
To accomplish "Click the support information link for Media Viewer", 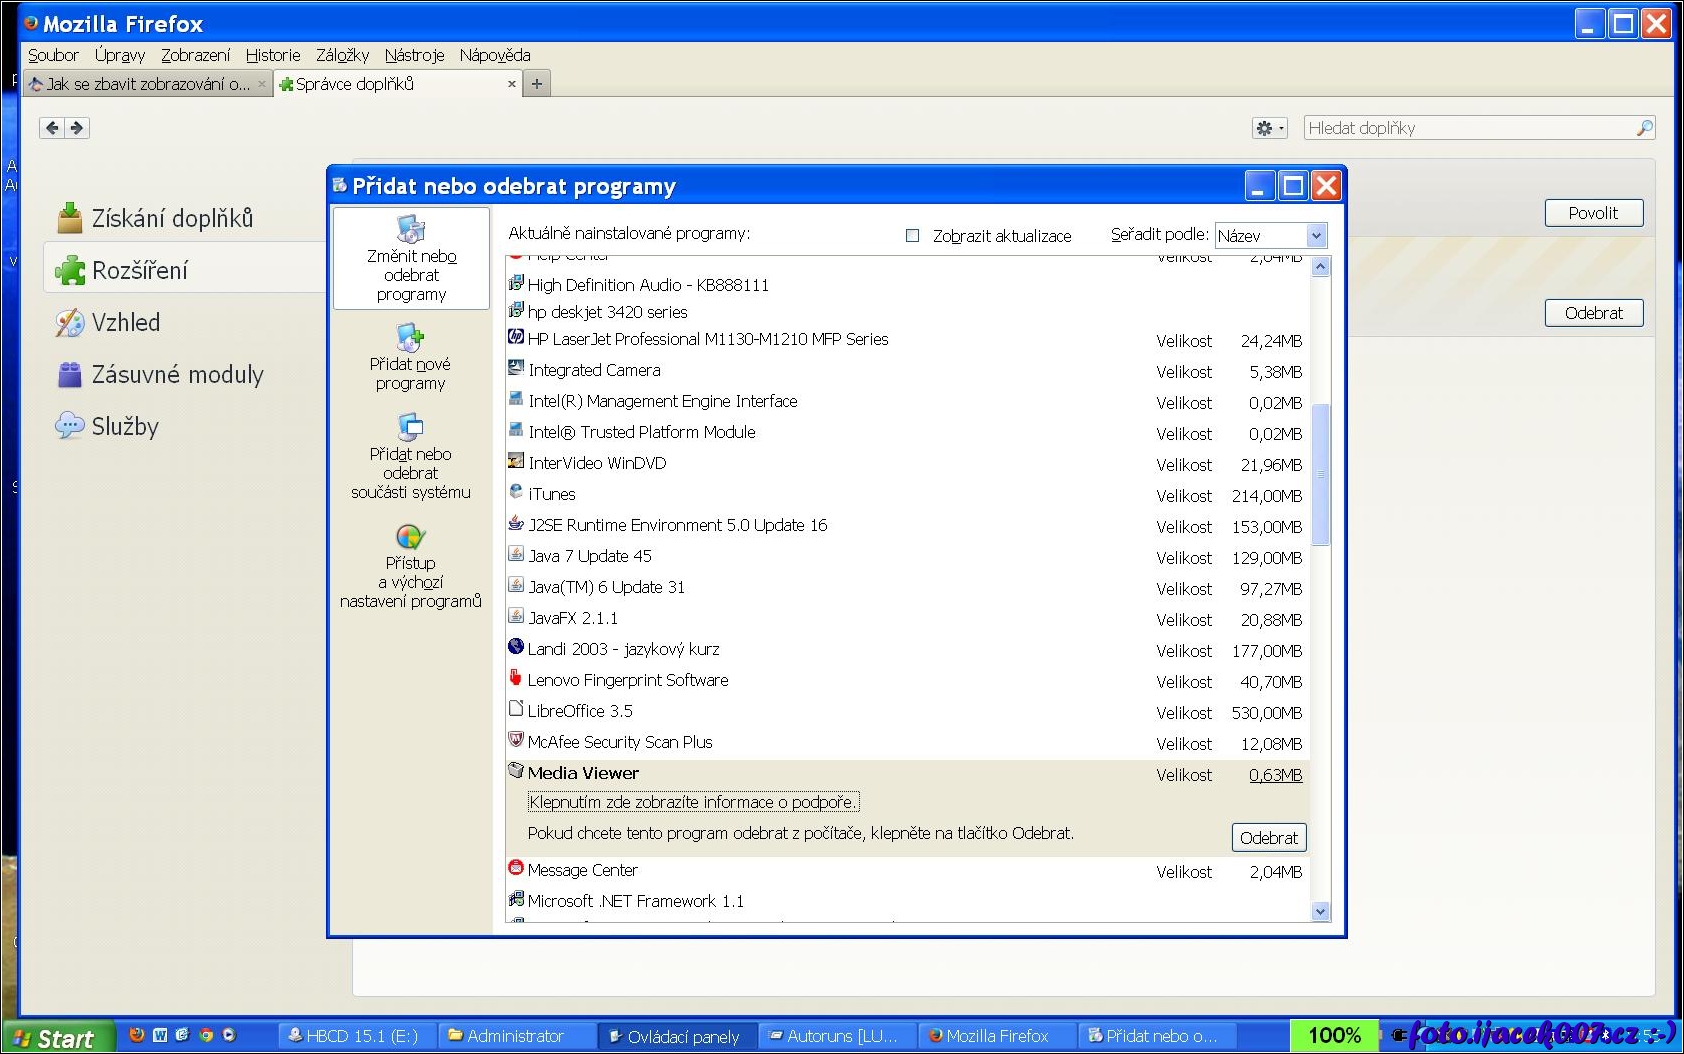I will point(693,802).
